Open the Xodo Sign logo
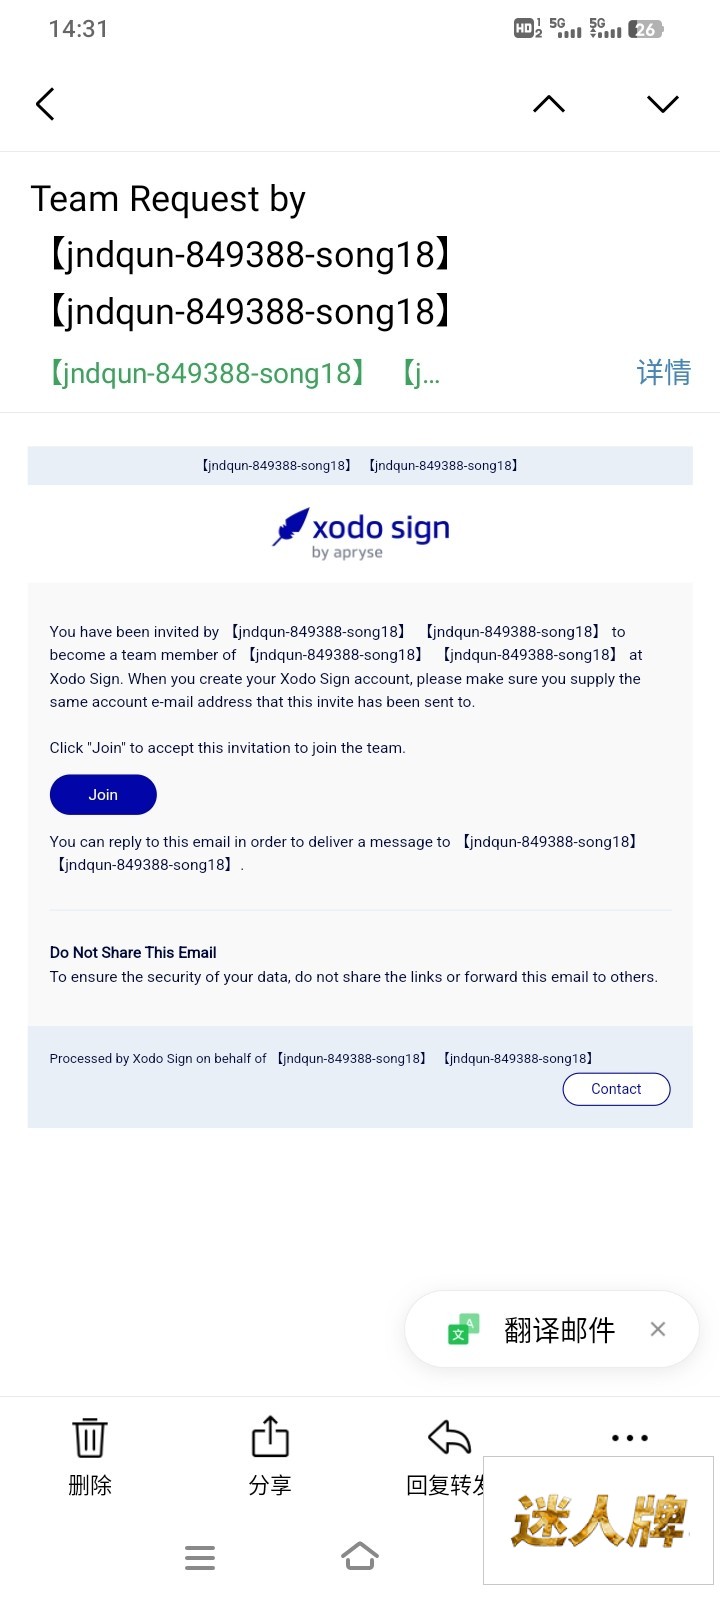Screen dimensions: 720x1600 361,533
